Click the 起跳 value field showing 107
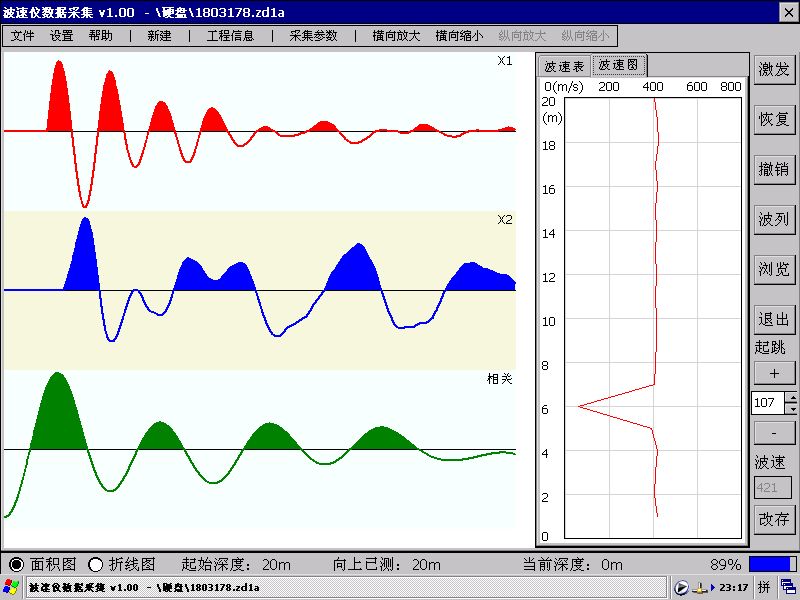800x600 pixels. [767, 403]
